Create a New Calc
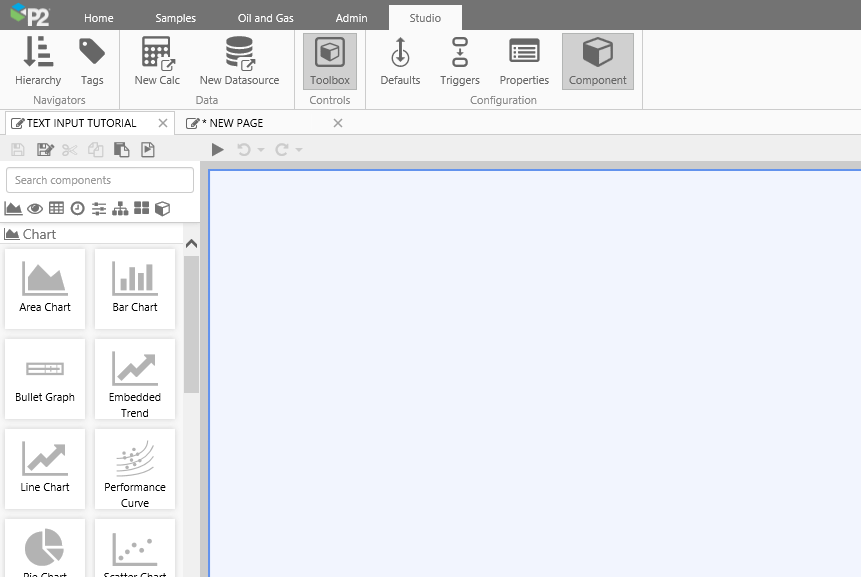 coord(157,61)
